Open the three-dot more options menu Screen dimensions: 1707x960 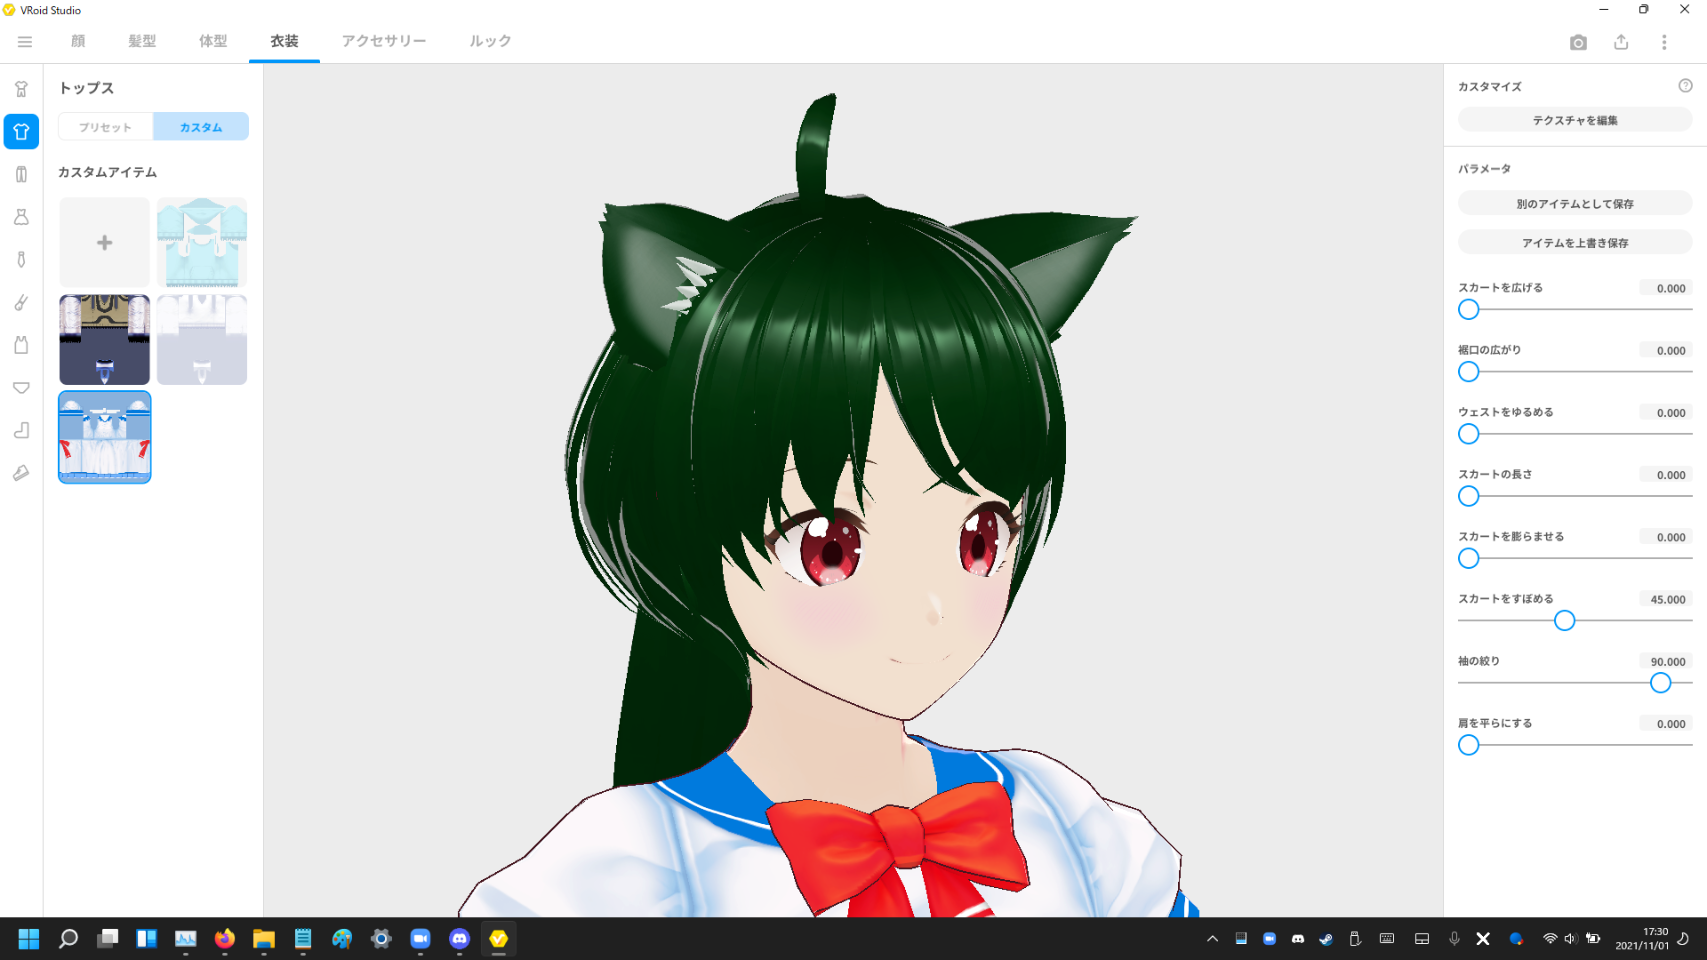click(x=1664, y=42)
